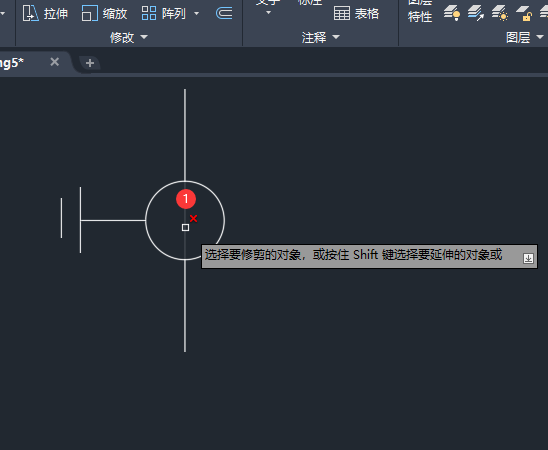548x450 pixels.
Task: Insert a 表格 (Table)
Action: tap(356, 14)
